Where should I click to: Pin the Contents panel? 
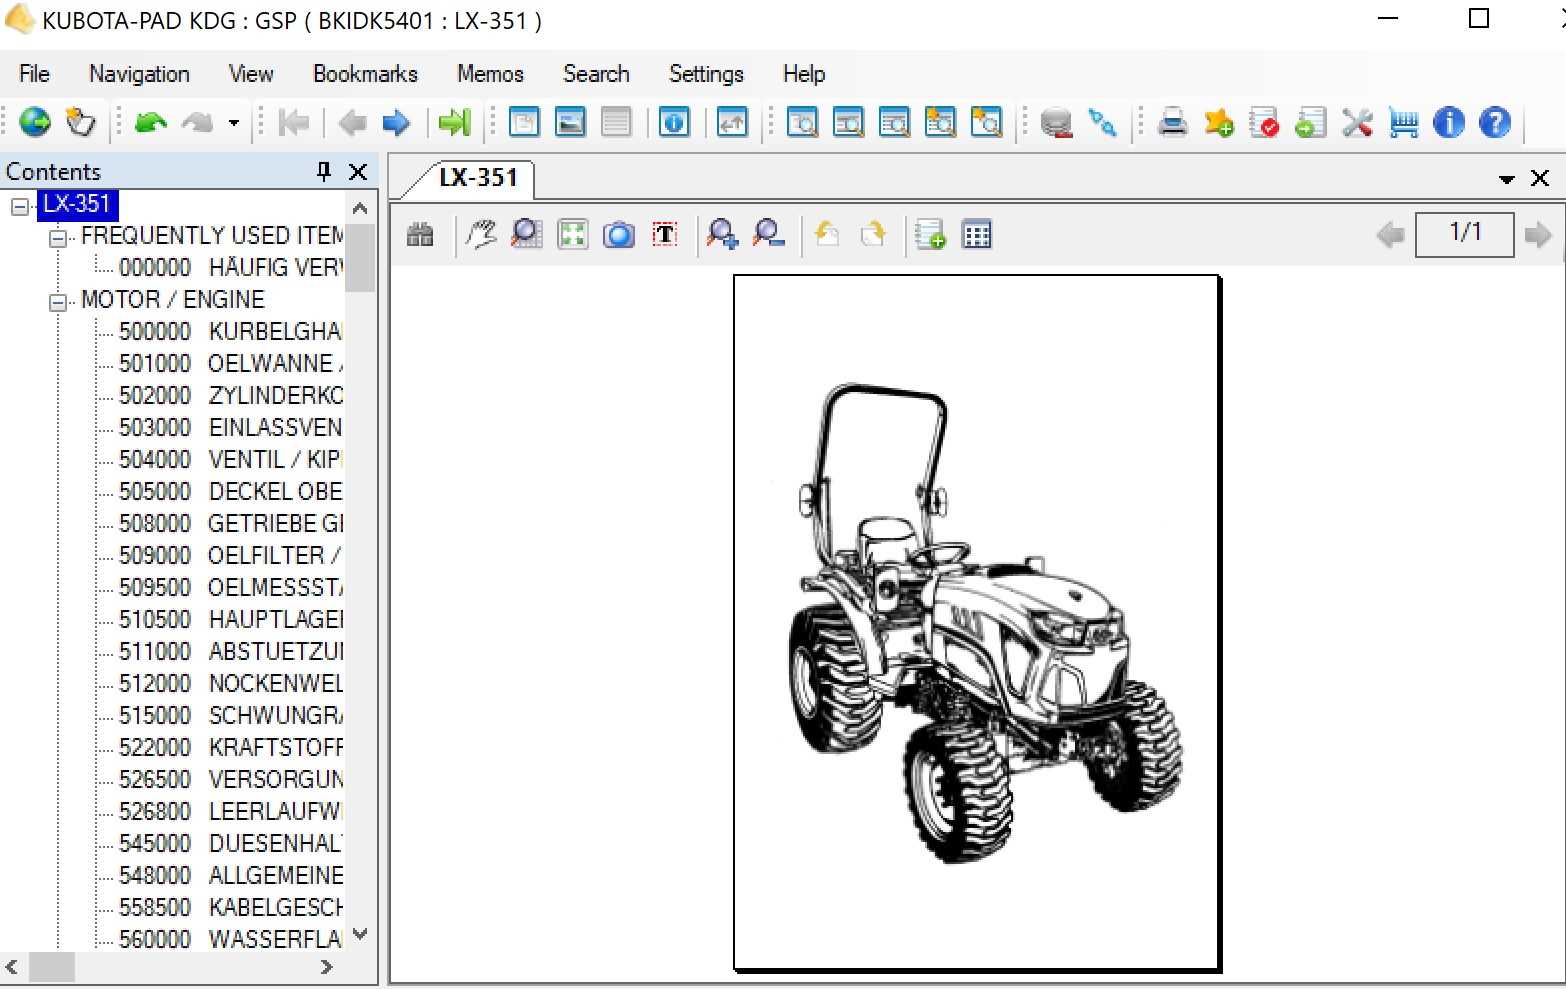(324, 171)
